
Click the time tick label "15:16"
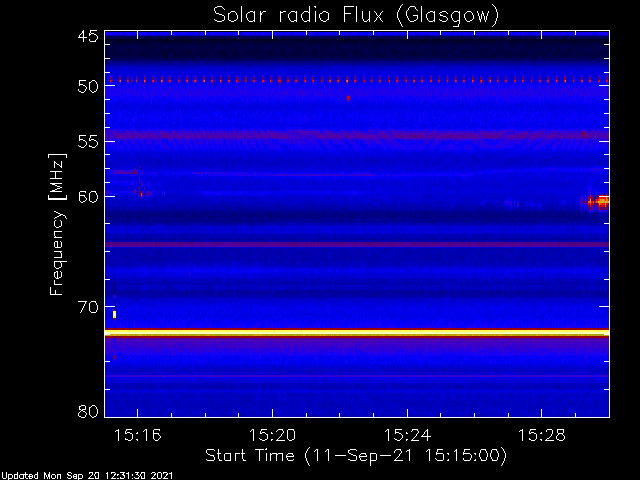click(138, 436)
